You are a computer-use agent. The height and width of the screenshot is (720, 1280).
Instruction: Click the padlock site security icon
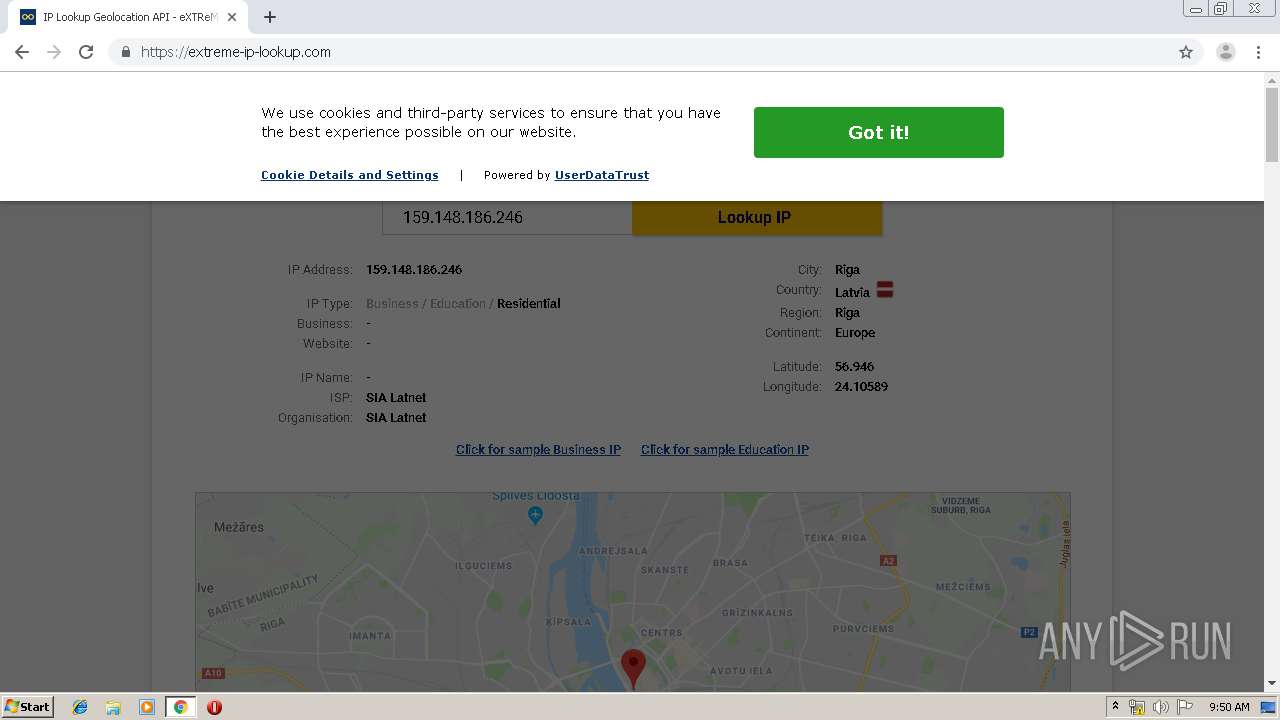point(125,52)
